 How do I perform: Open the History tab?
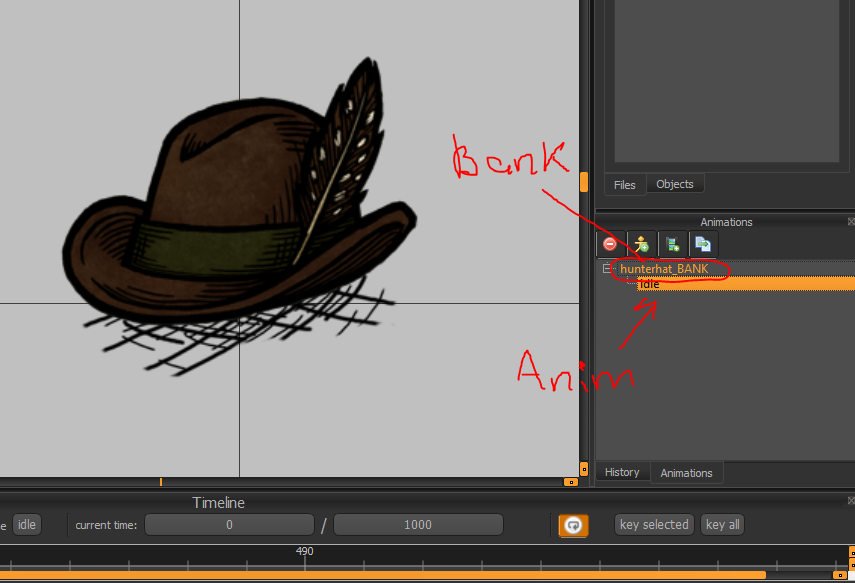click(x=622, y=472)
